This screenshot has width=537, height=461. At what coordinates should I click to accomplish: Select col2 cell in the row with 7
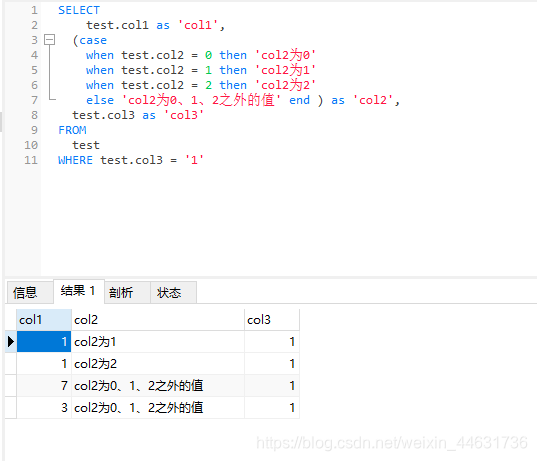click(x=158, y=385)
